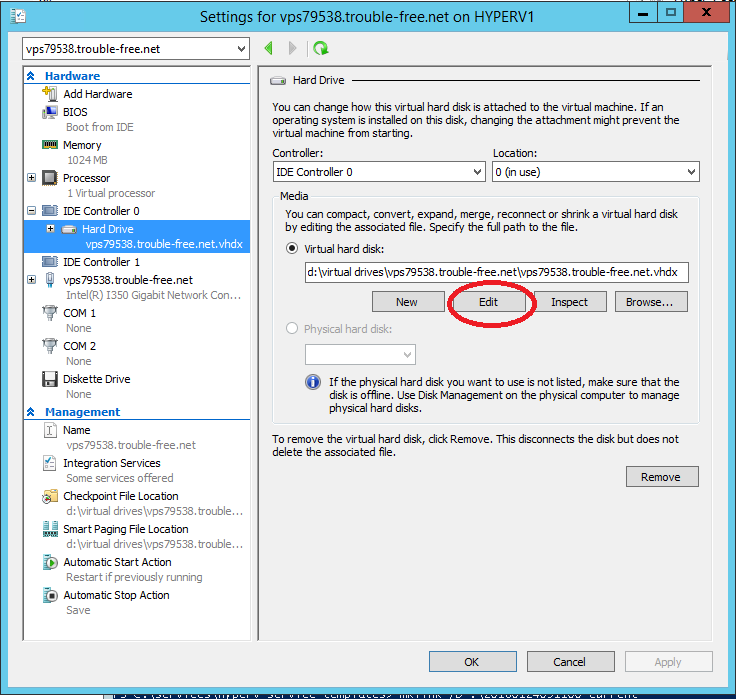736x699 pixels.
Task: Click the OK button
Action: pos(472,661)
